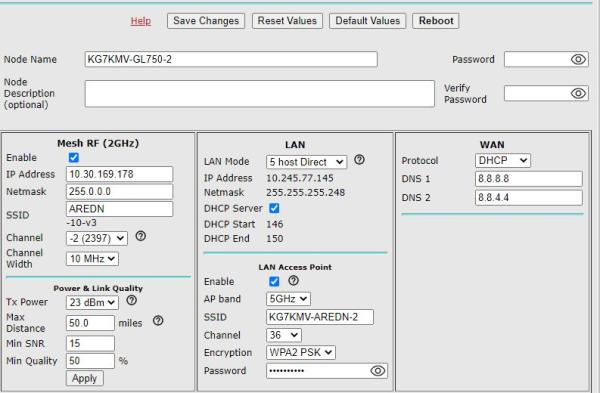
Task: Open the Encryption WPA2 PSK dropdown
Action: [x=301, y=352]
